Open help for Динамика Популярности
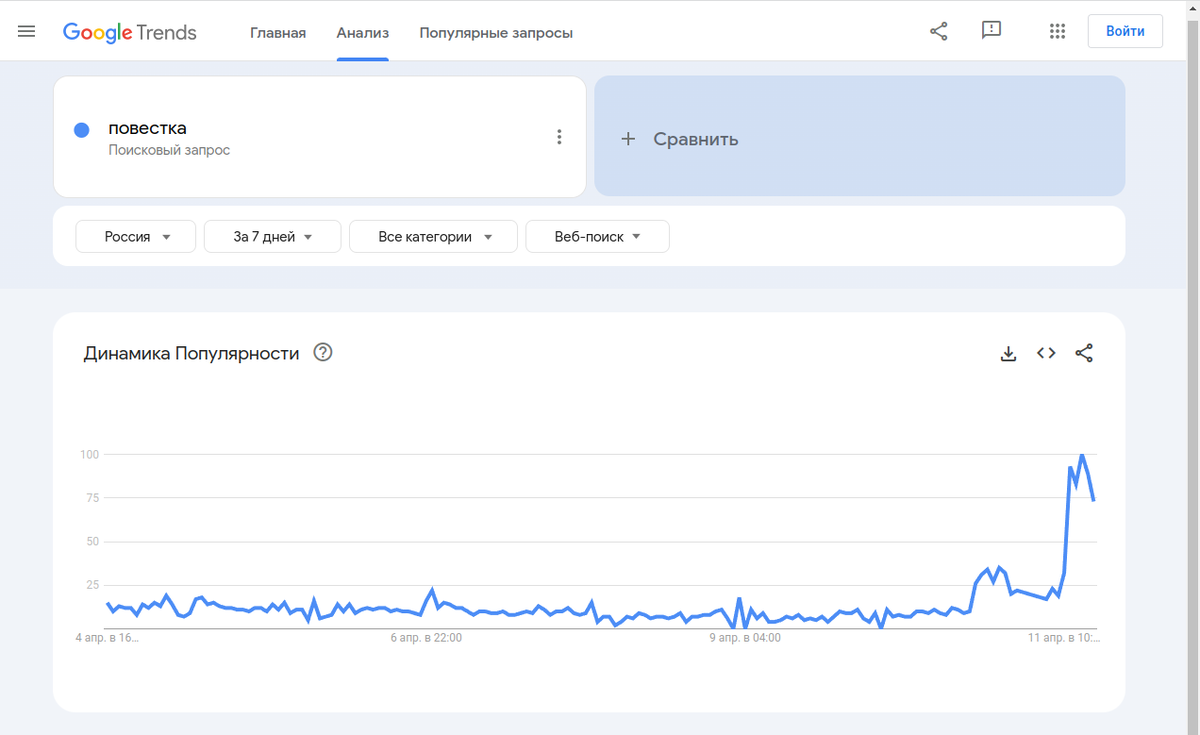The image size is (1200, 735). [x=323, y=352]
